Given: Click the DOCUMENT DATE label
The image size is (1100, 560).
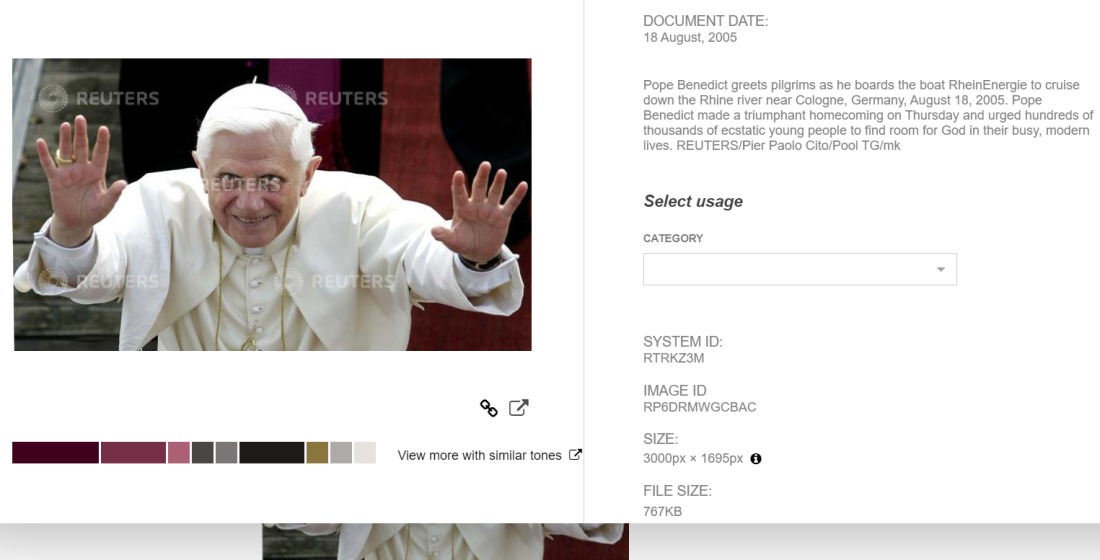Looking at the screenshot, I should click(706, 21).
